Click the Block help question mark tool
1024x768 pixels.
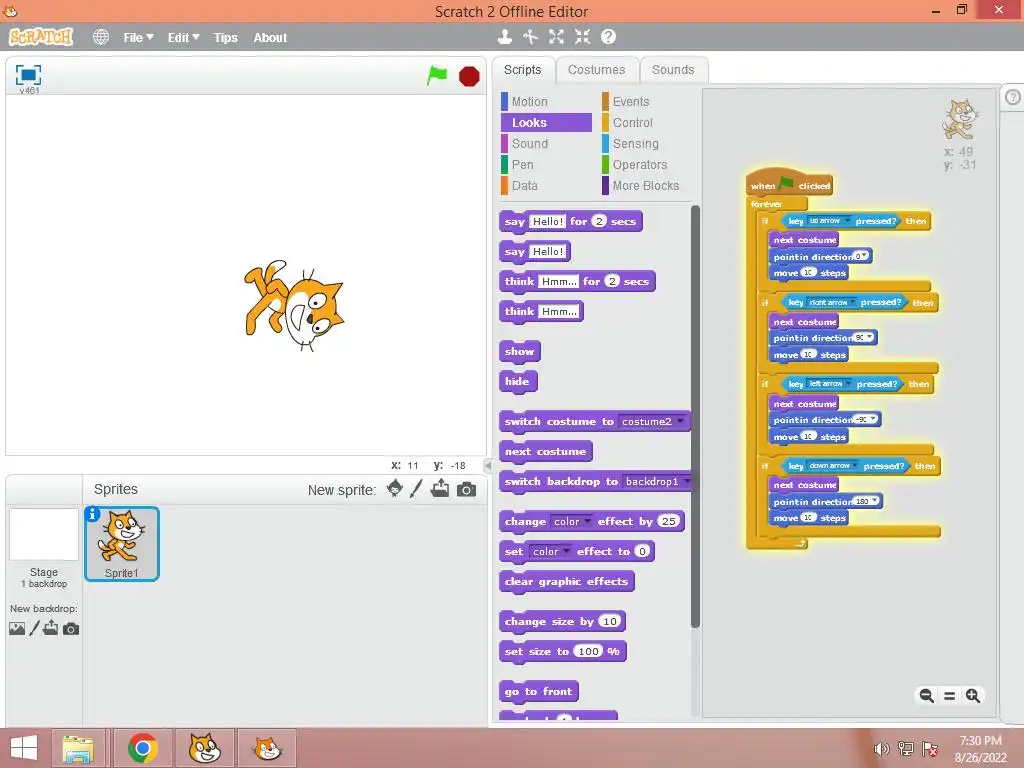(x=608, y=37)
